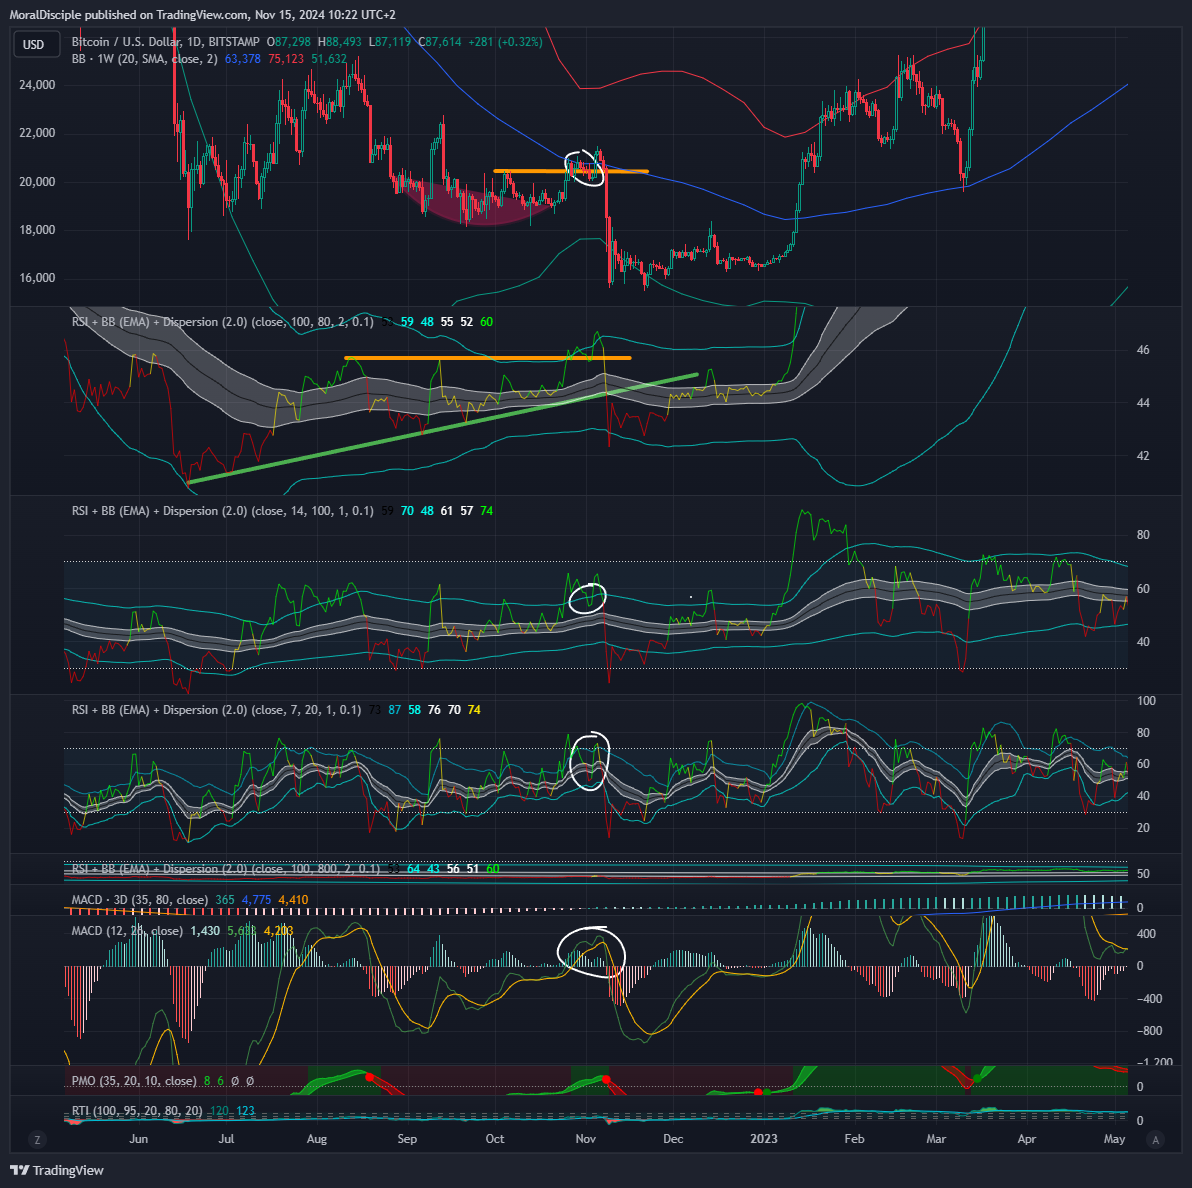Click the Jun label on time axis
This screenshot has width=1192, height=1188.
tap(138, 1139)
